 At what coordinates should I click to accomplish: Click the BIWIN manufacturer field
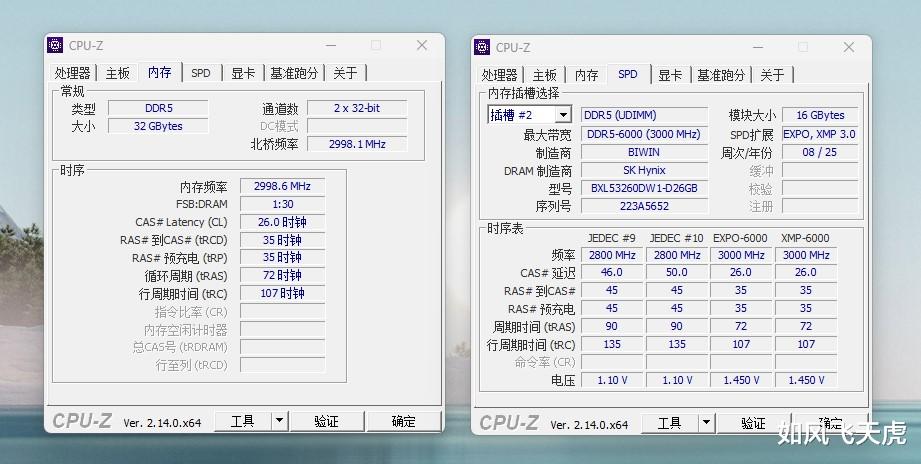tap(644, 152)
